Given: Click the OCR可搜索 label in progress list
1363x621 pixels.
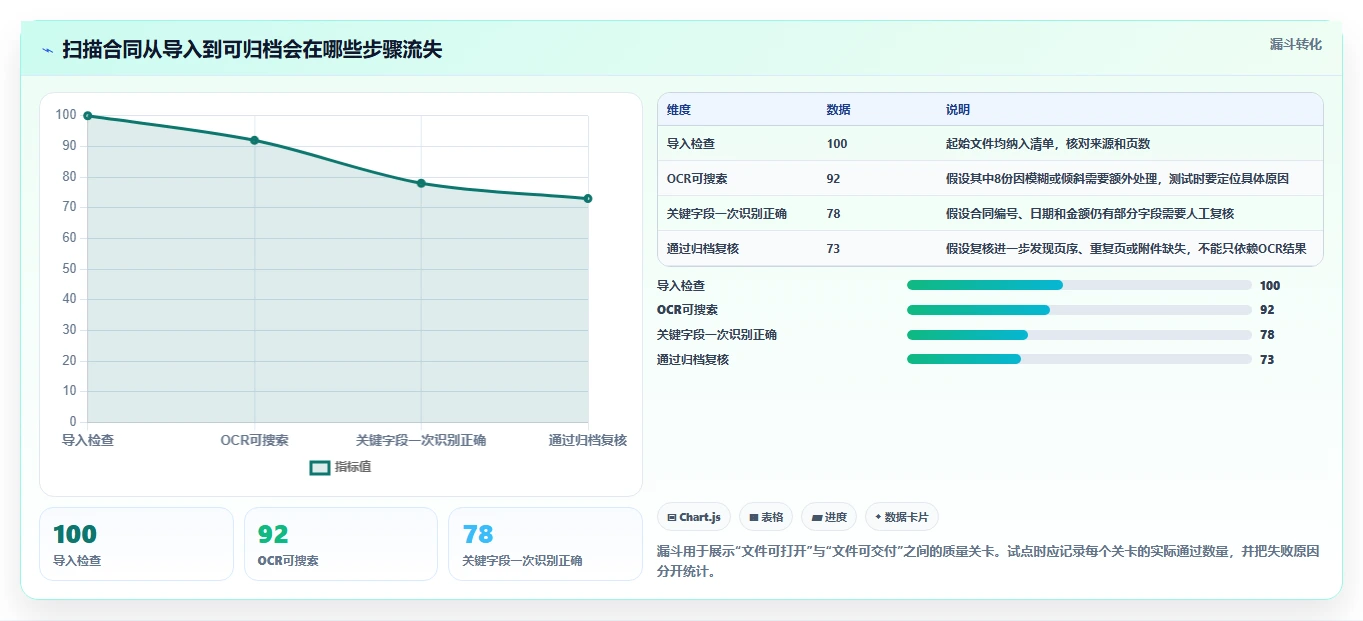Looking at the screenshot, I should 687,310.
